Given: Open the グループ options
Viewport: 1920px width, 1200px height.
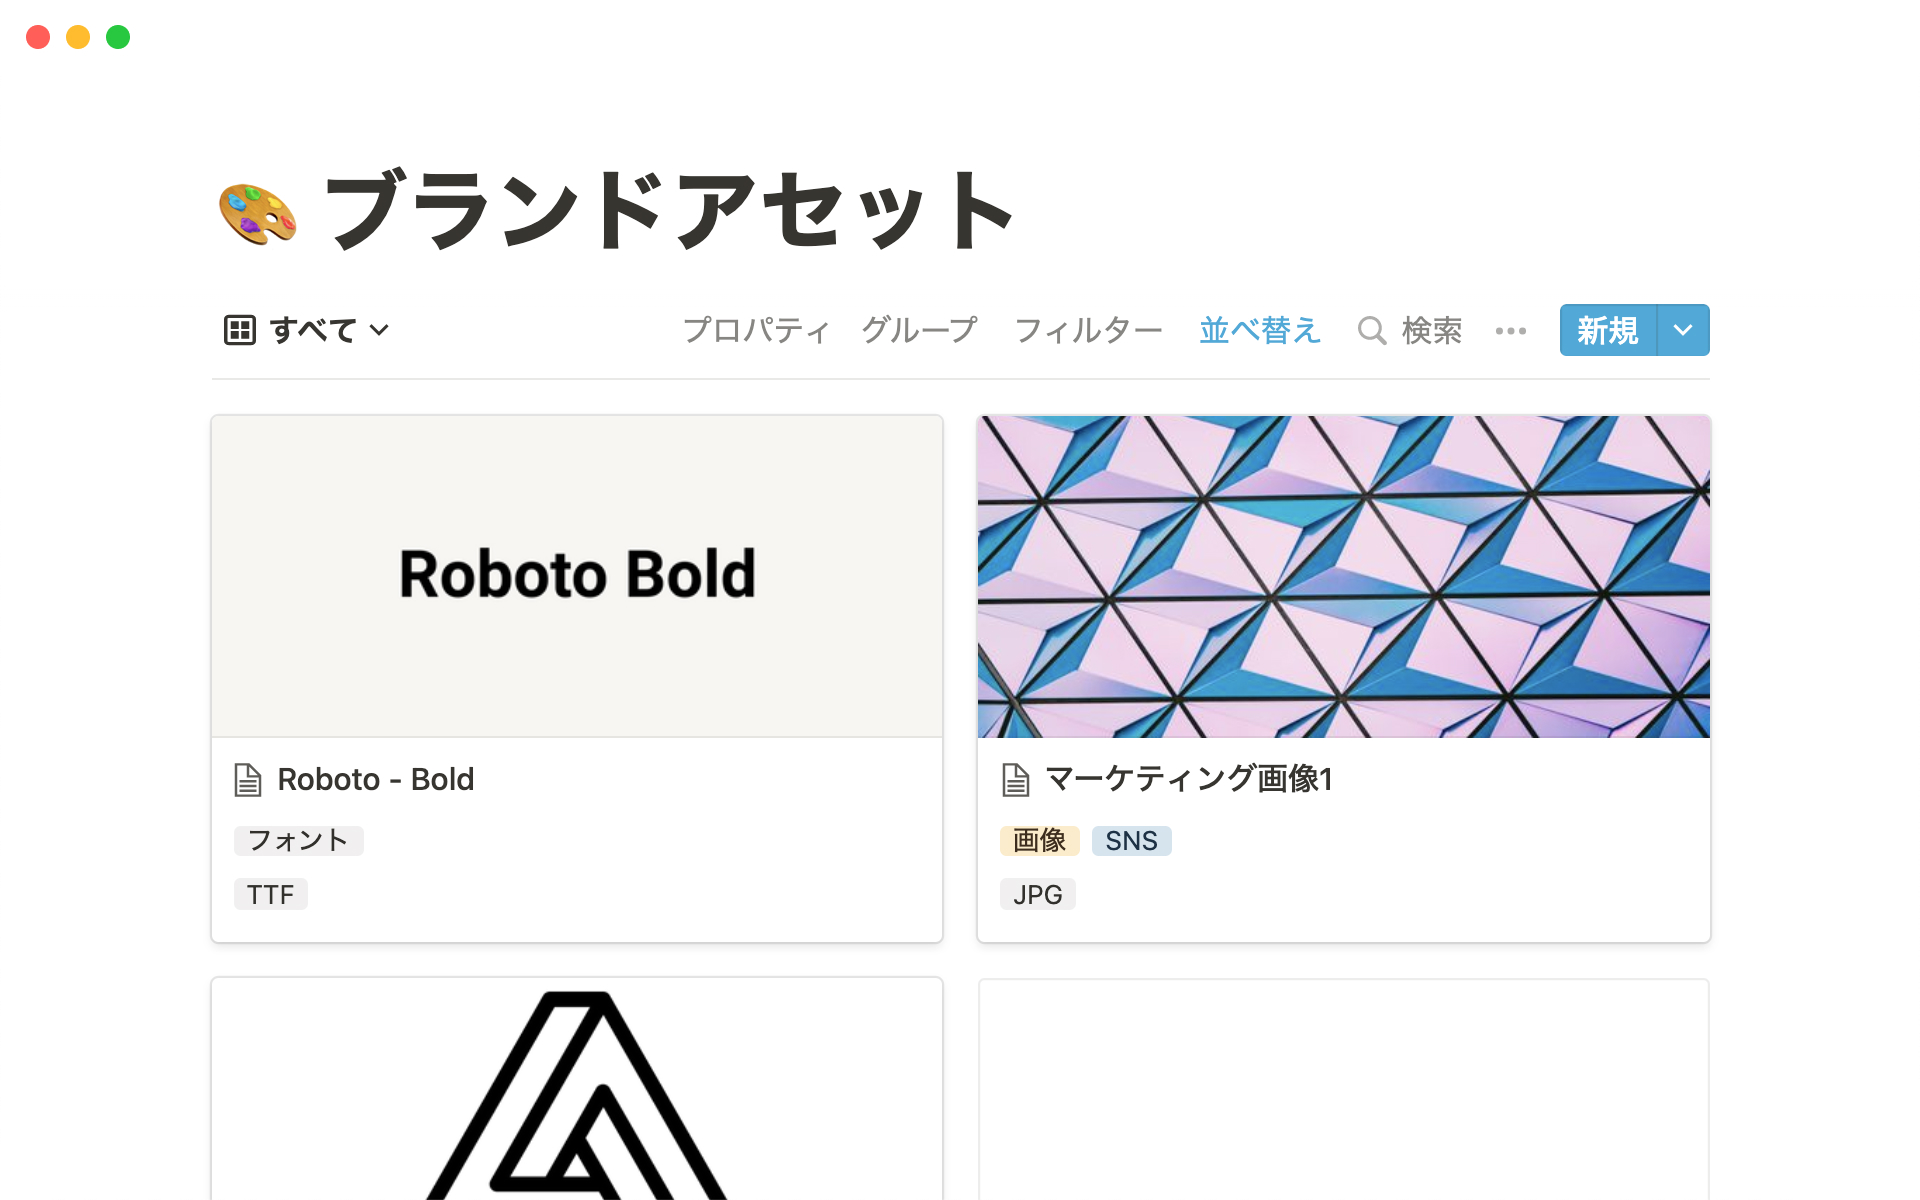Looking at the screenshot, I should [919, 330].
